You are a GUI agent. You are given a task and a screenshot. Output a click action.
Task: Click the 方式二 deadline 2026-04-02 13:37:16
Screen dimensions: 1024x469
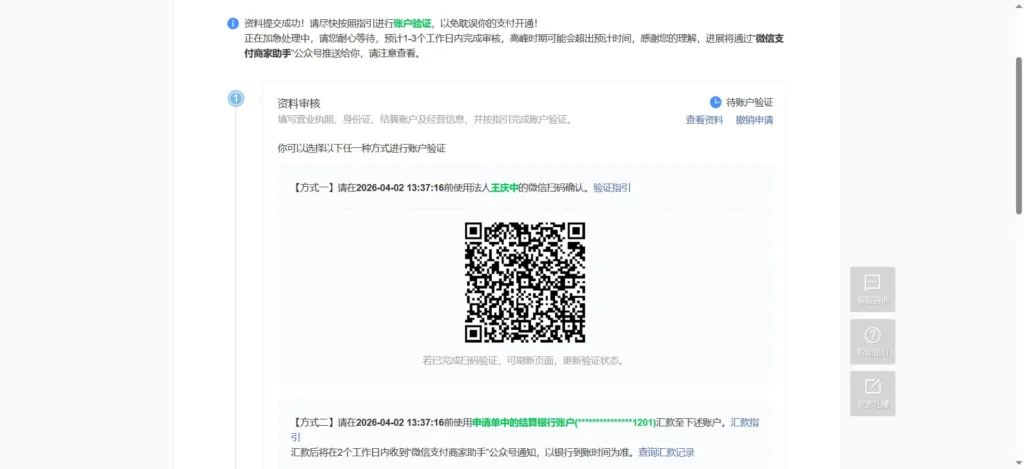400,423
